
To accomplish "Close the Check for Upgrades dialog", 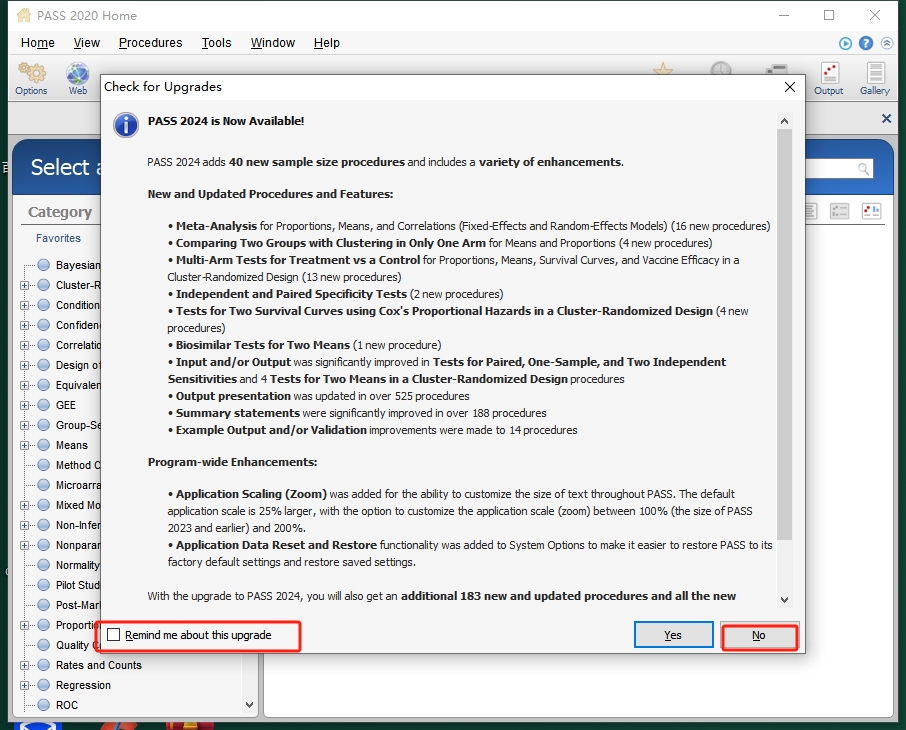I will click(x=790, y=87).
